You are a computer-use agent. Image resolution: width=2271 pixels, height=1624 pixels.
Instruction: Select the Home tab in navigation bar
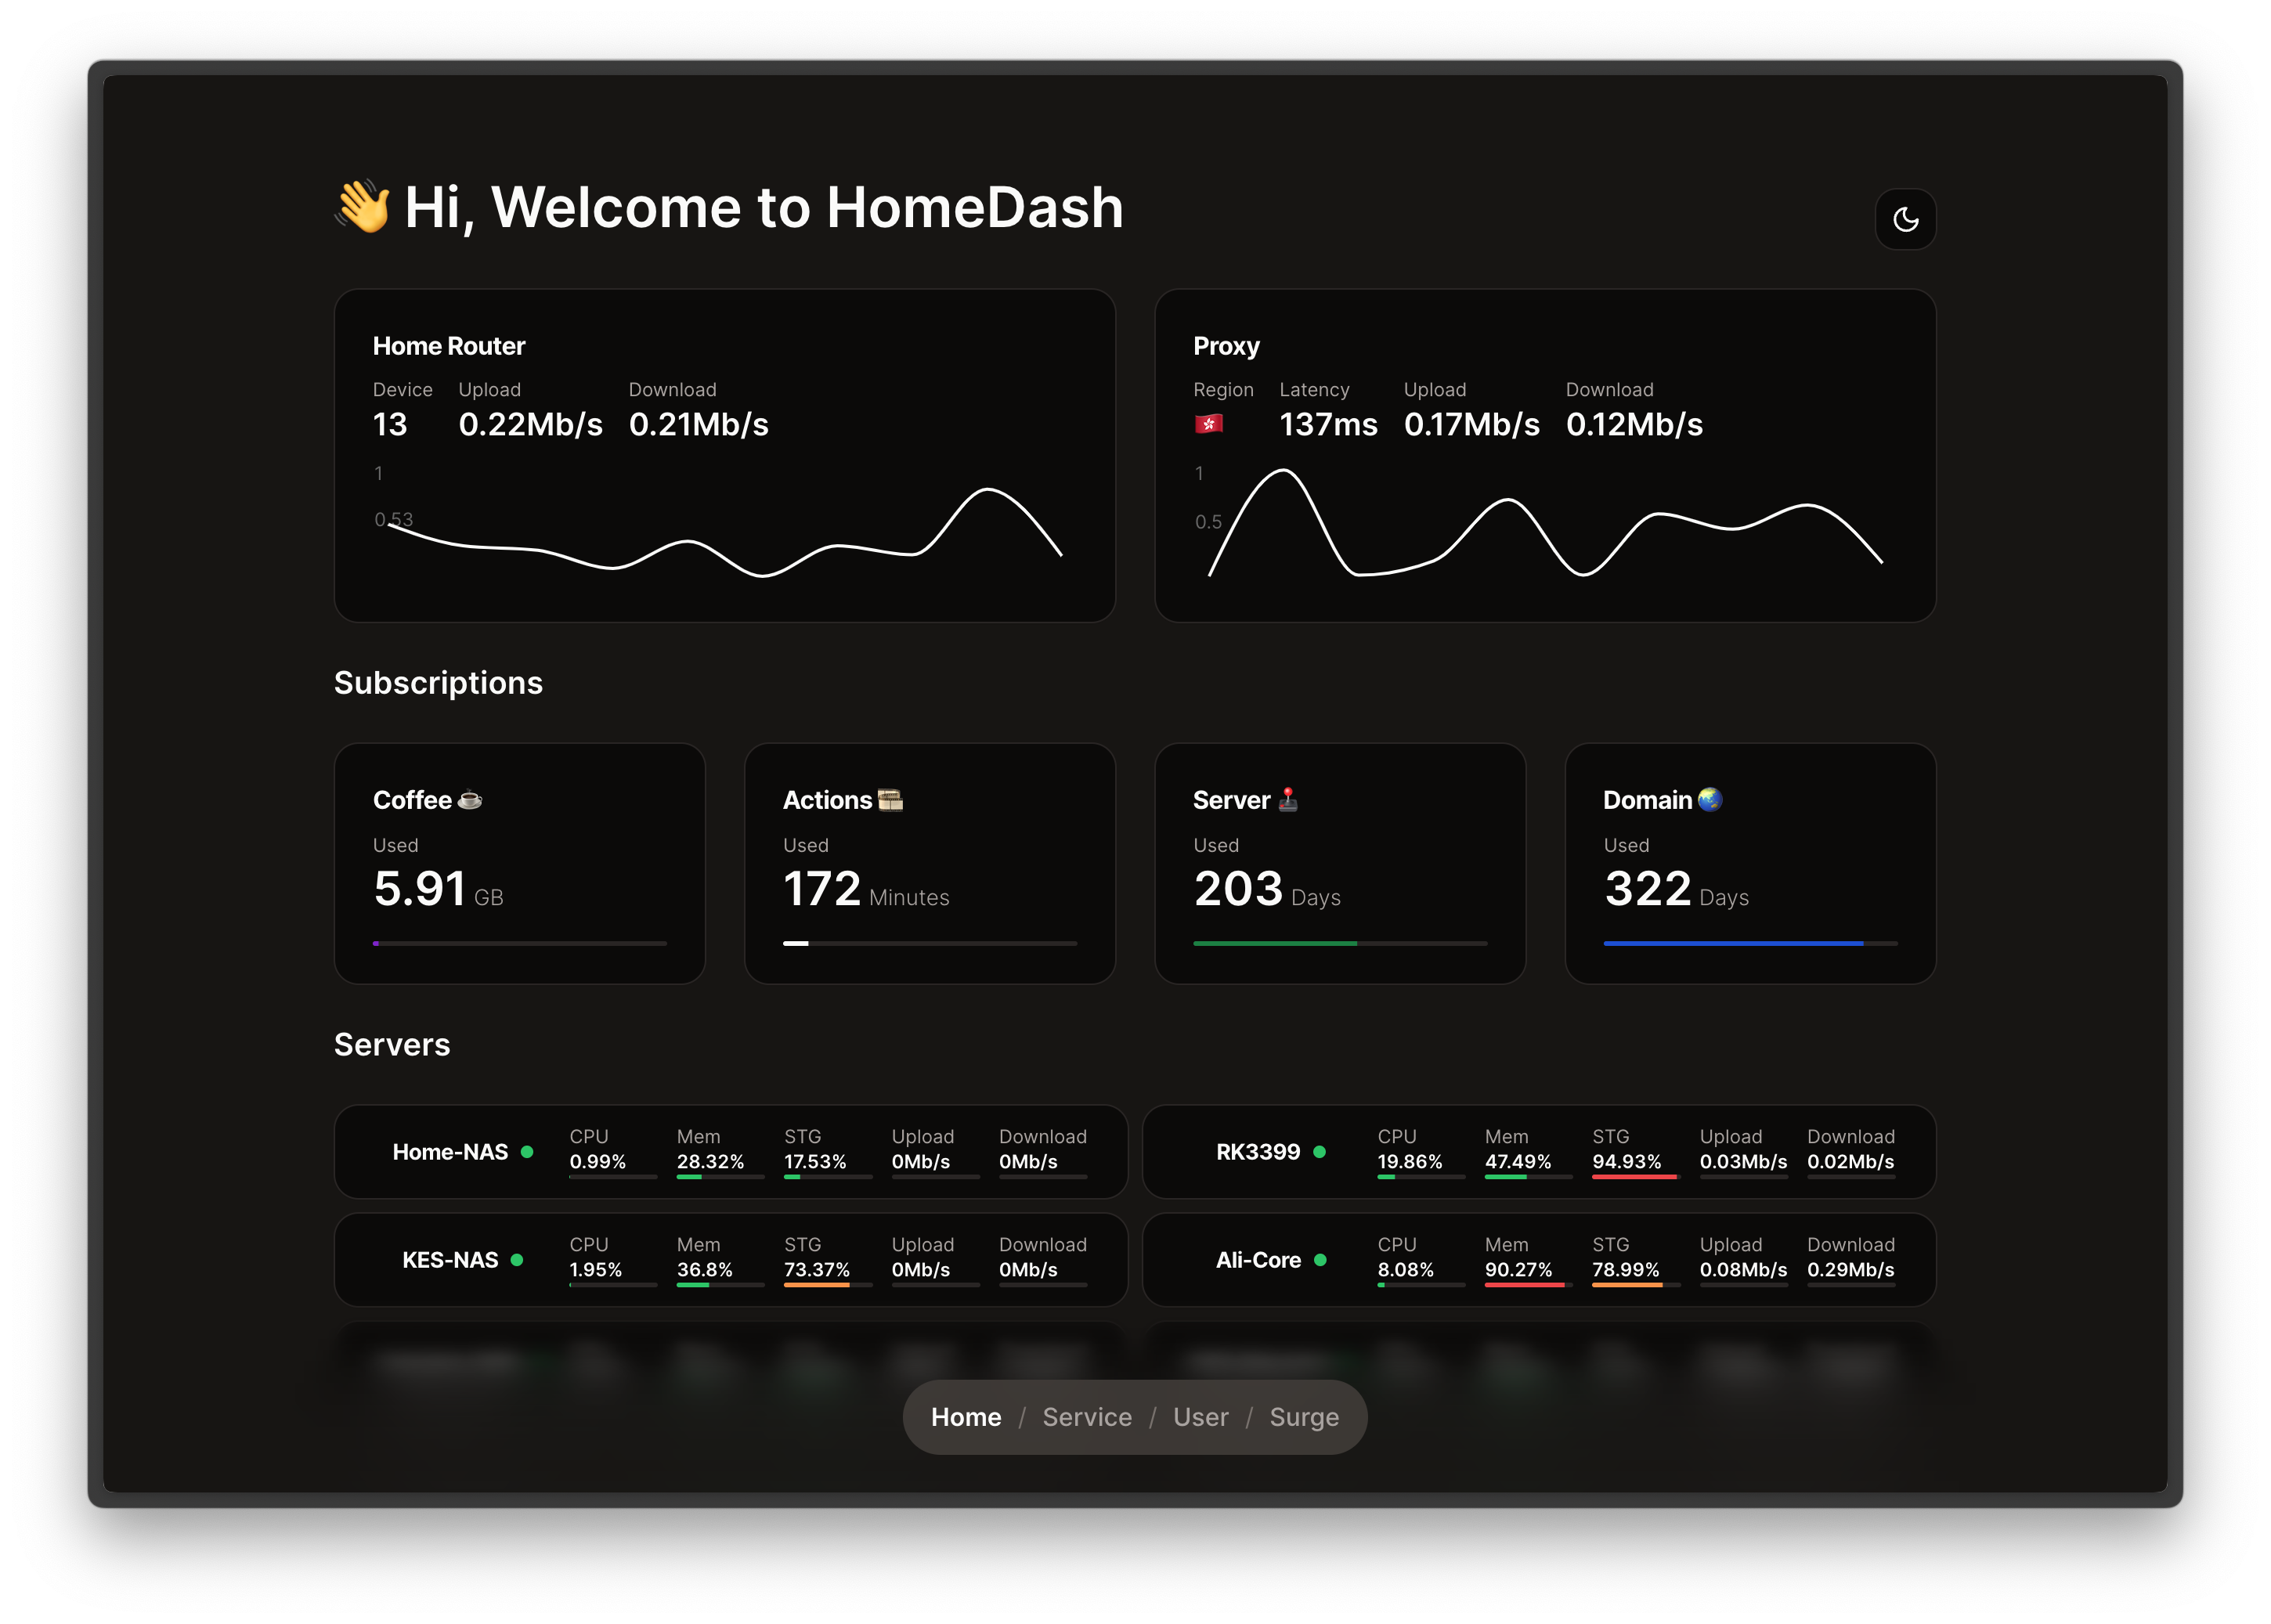pos(965,1417)
